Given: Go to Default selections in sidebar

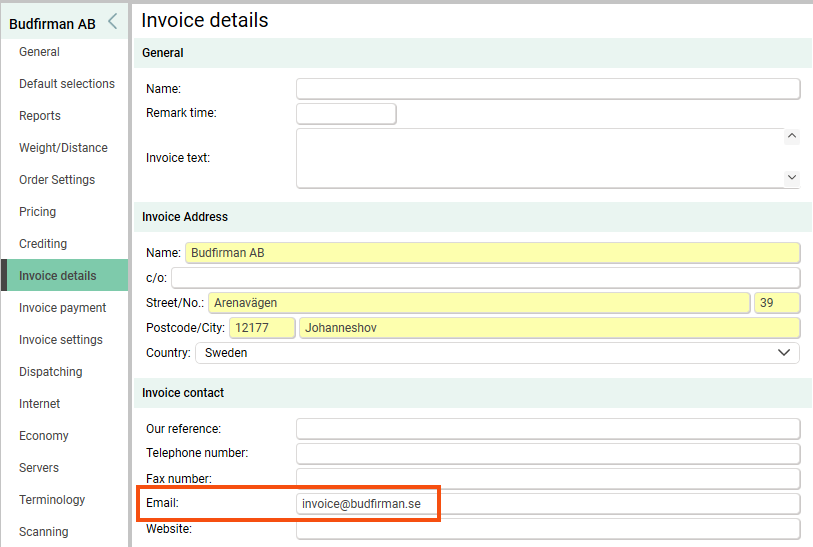Looking at the screenshot, I should 67,84.
